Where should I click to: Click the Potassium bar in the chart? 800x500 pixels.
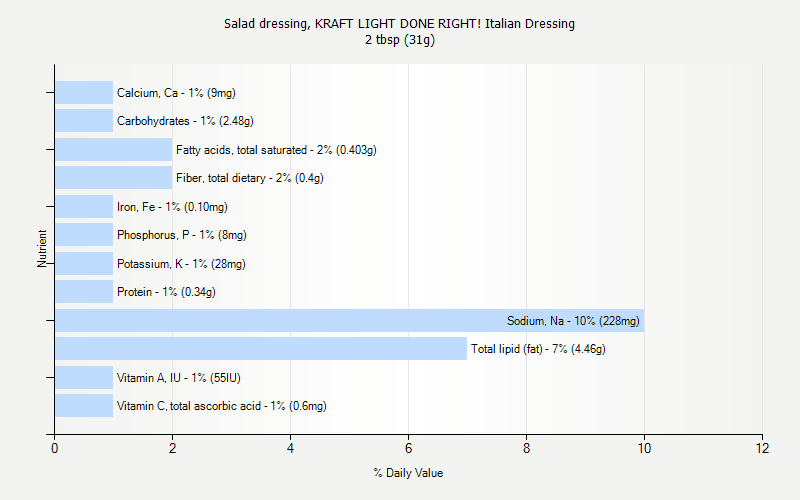point(84,263)
